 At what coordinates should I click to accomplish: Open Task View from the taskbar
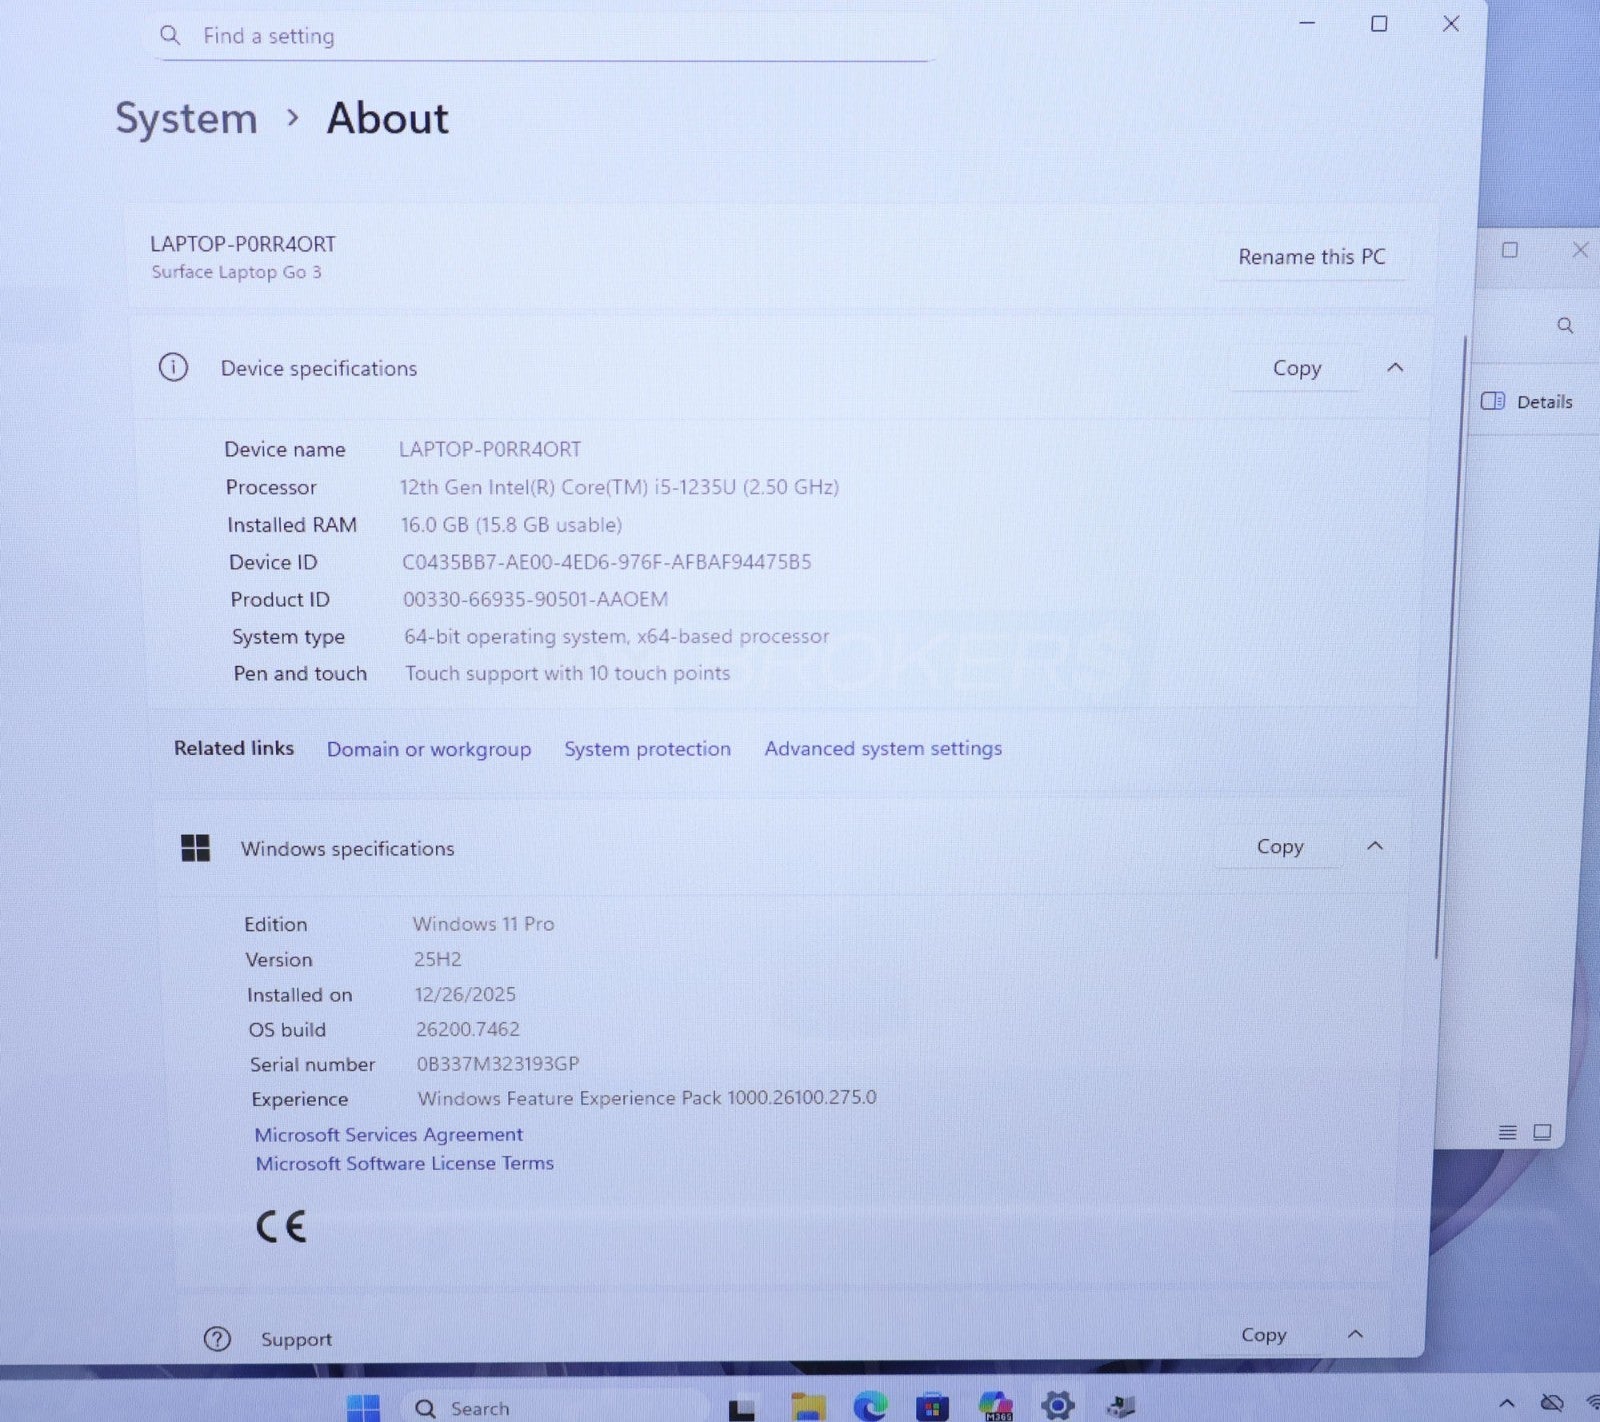click(x=742, y=1408)
